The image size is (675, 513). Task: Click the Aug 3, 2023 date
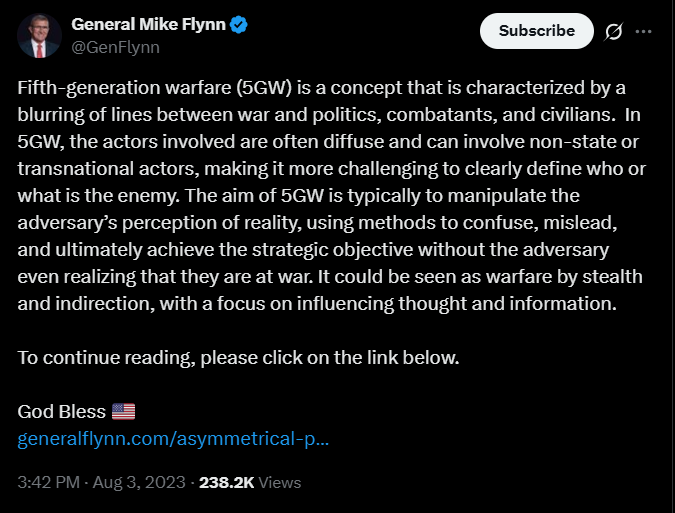pos(139,482)
